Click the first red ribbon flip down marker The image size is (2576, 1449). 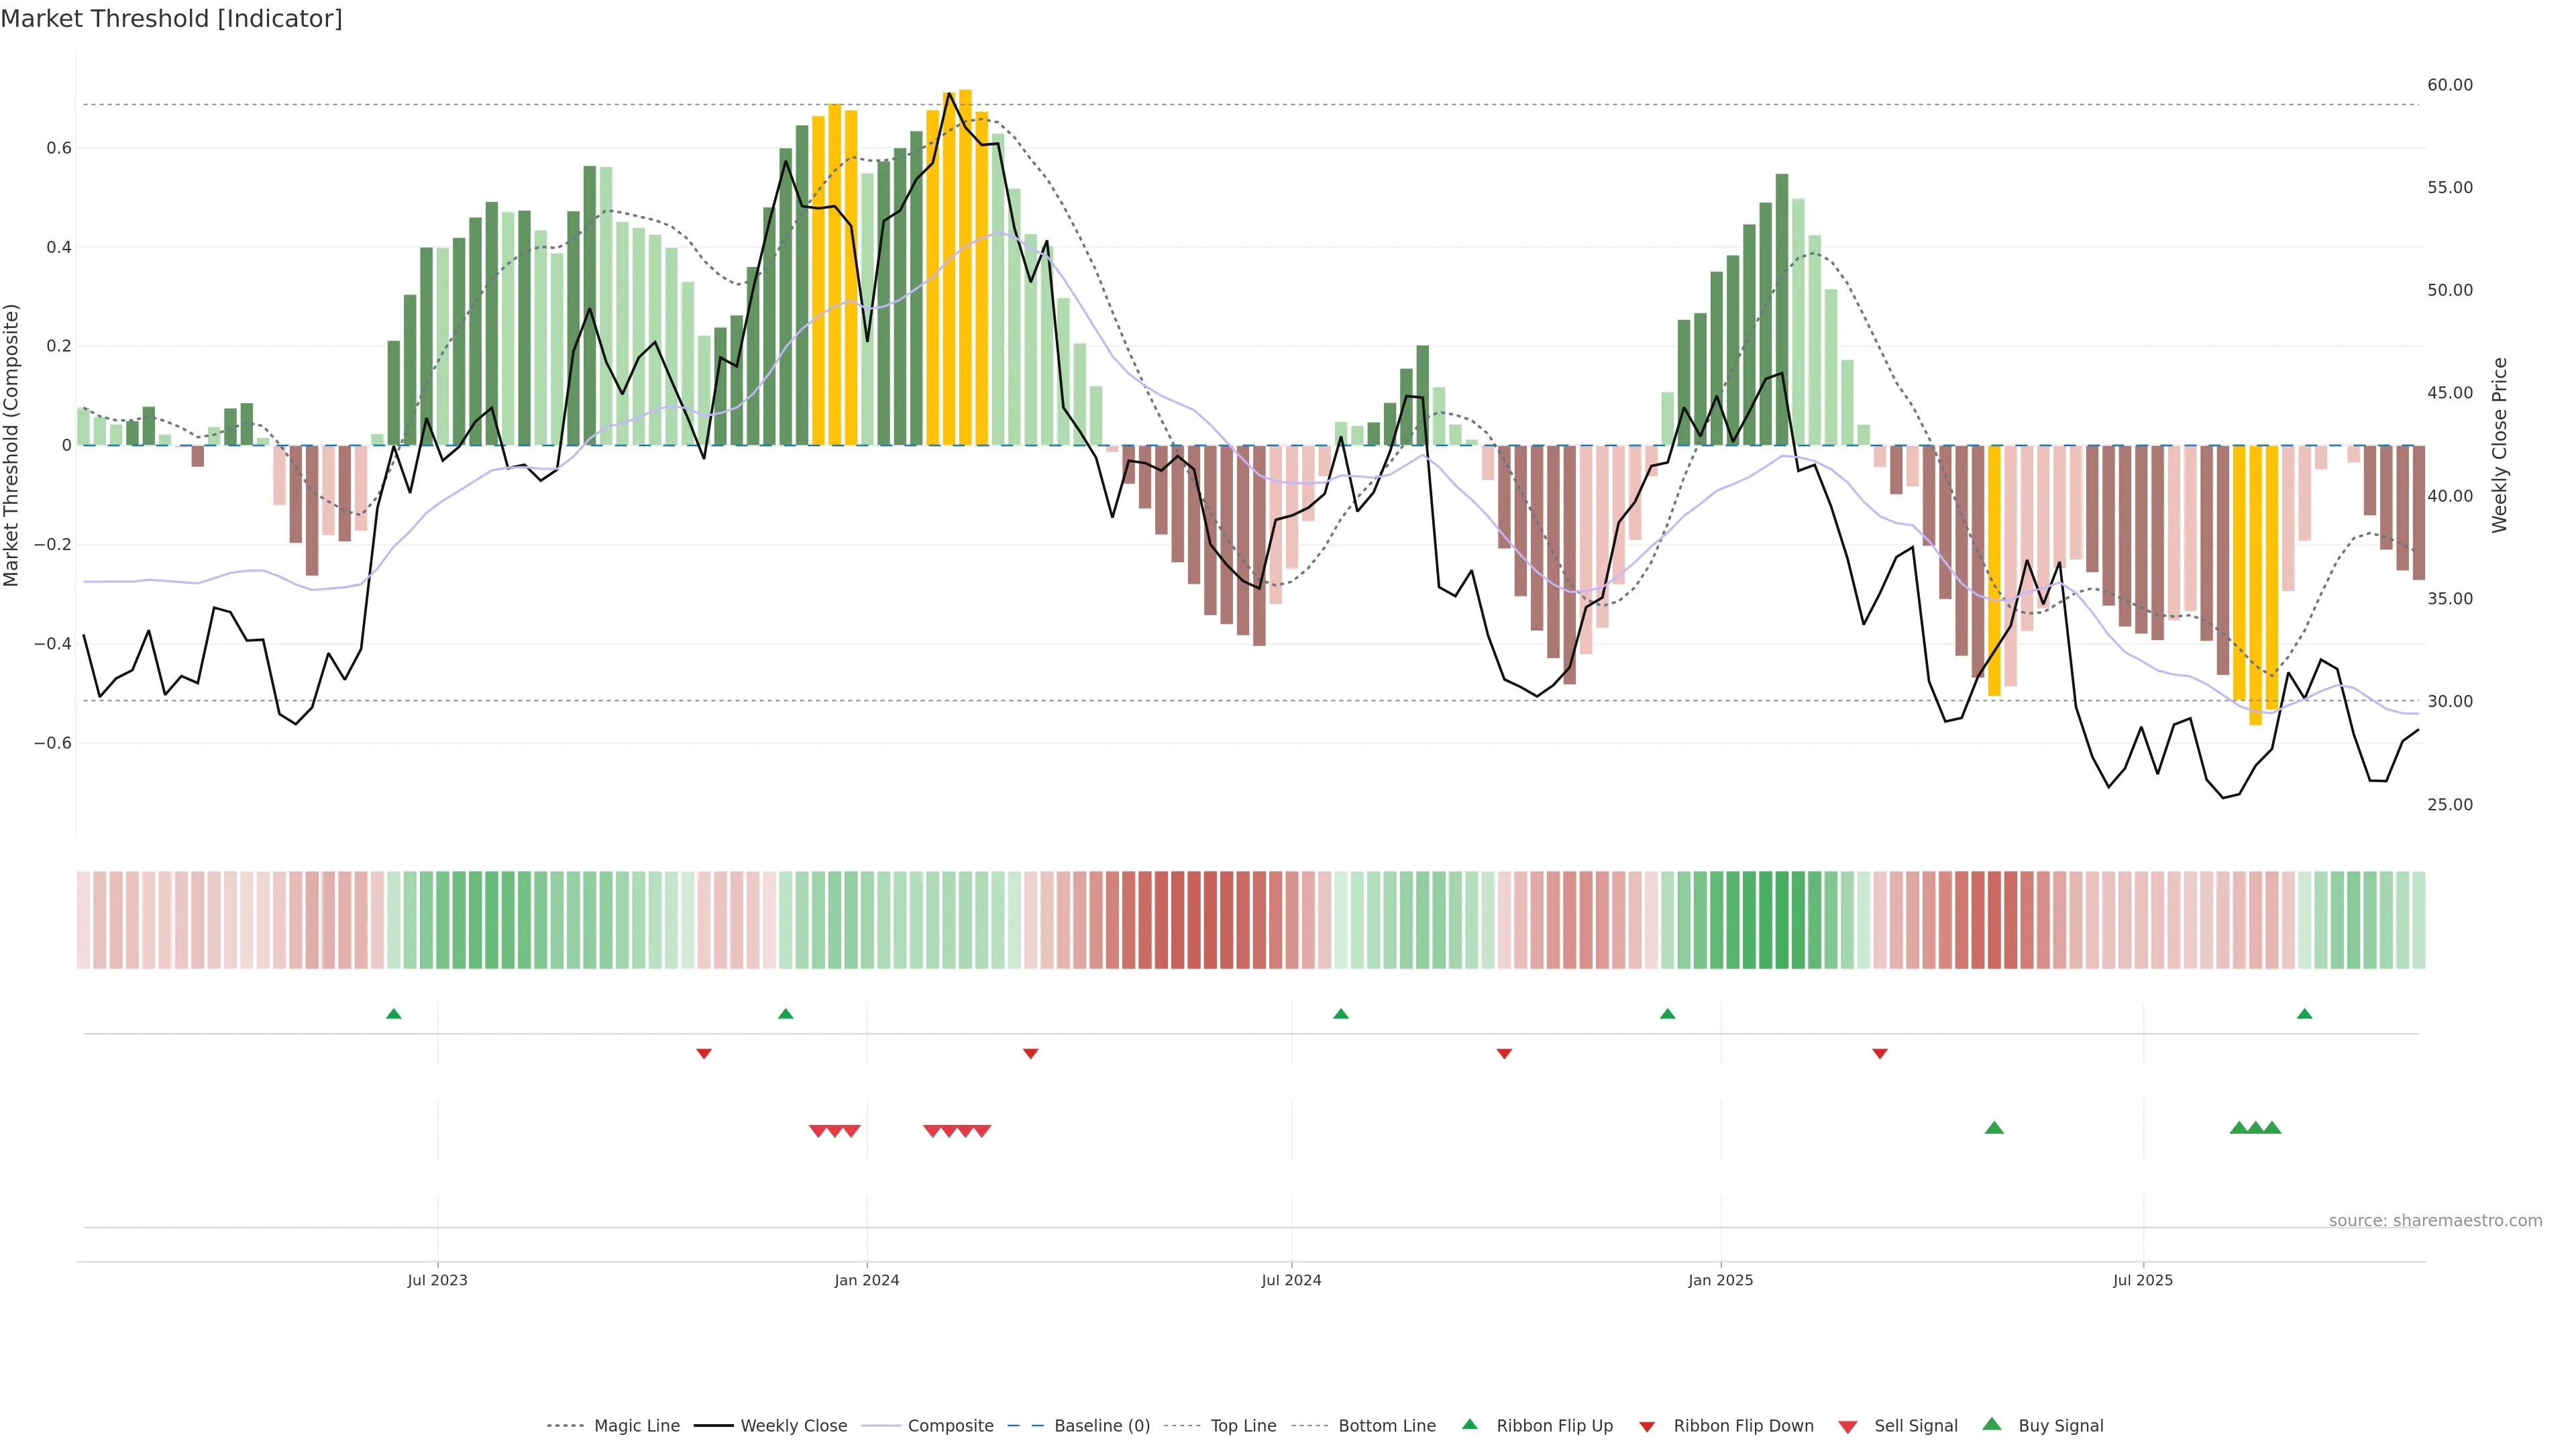point(704,1053)
